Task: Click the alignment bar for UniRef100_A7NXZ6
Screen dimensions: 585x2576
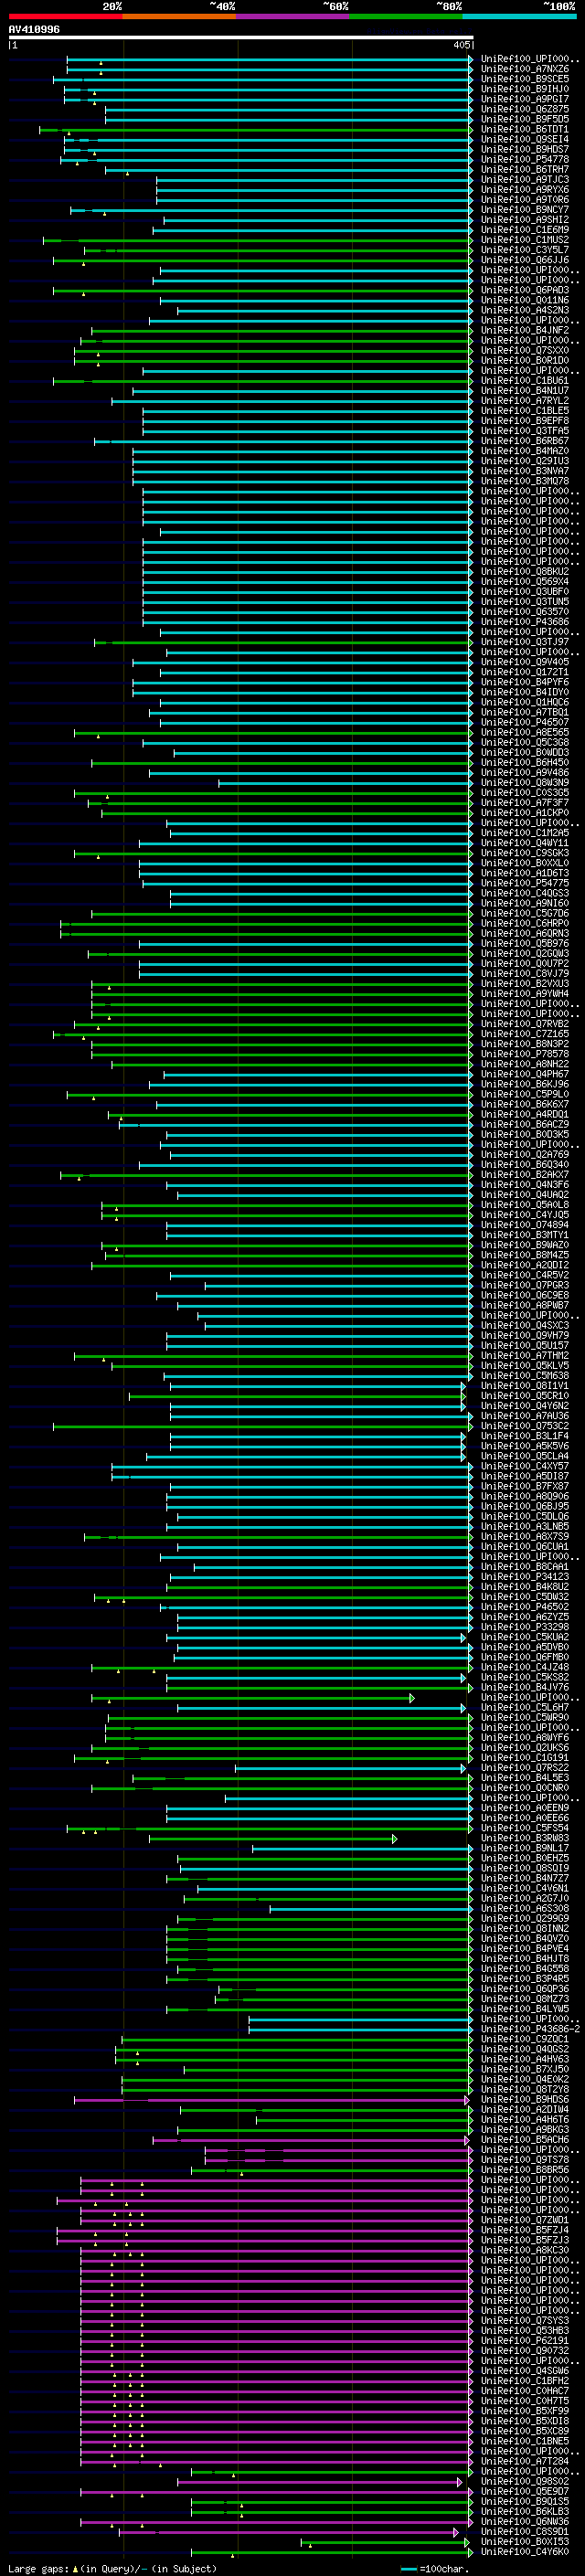Action: 270,69
